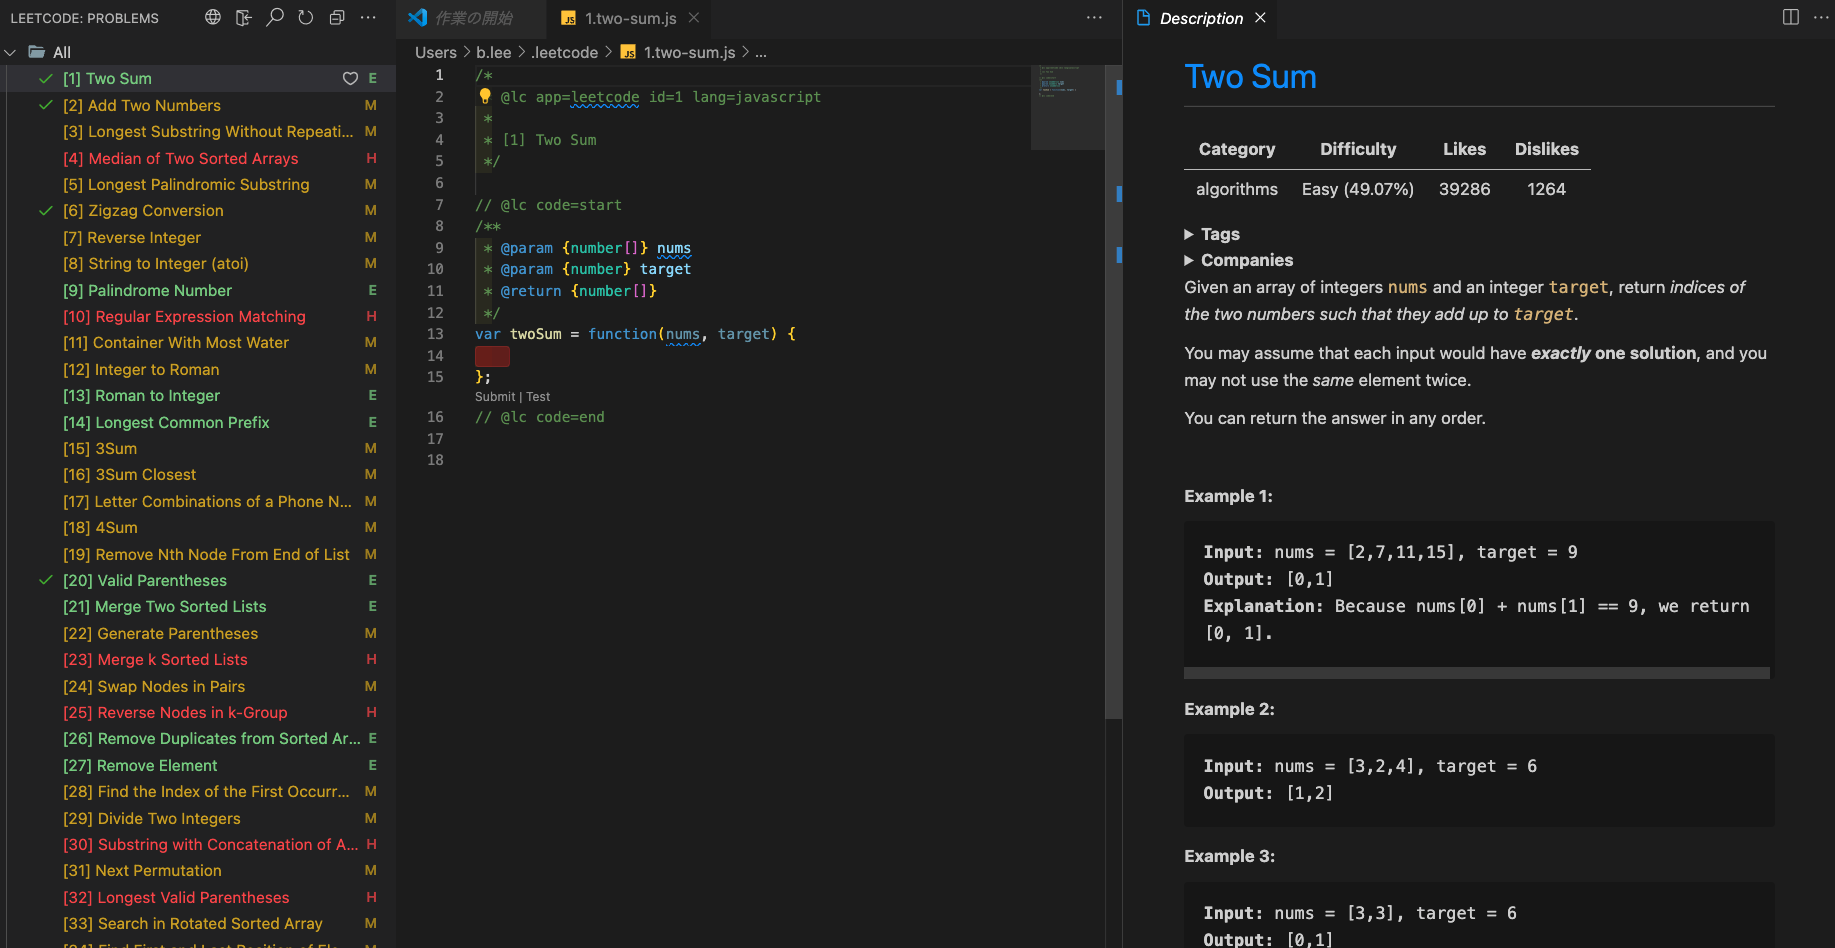Open [29] Divide Two Integers
Image resolution: width=1835 pixels, height=948 pixels.
200,818
